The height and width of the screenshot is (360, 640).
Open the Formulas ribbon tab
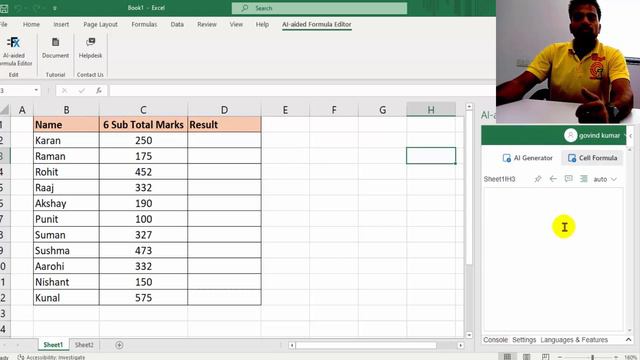click(144, 24)
